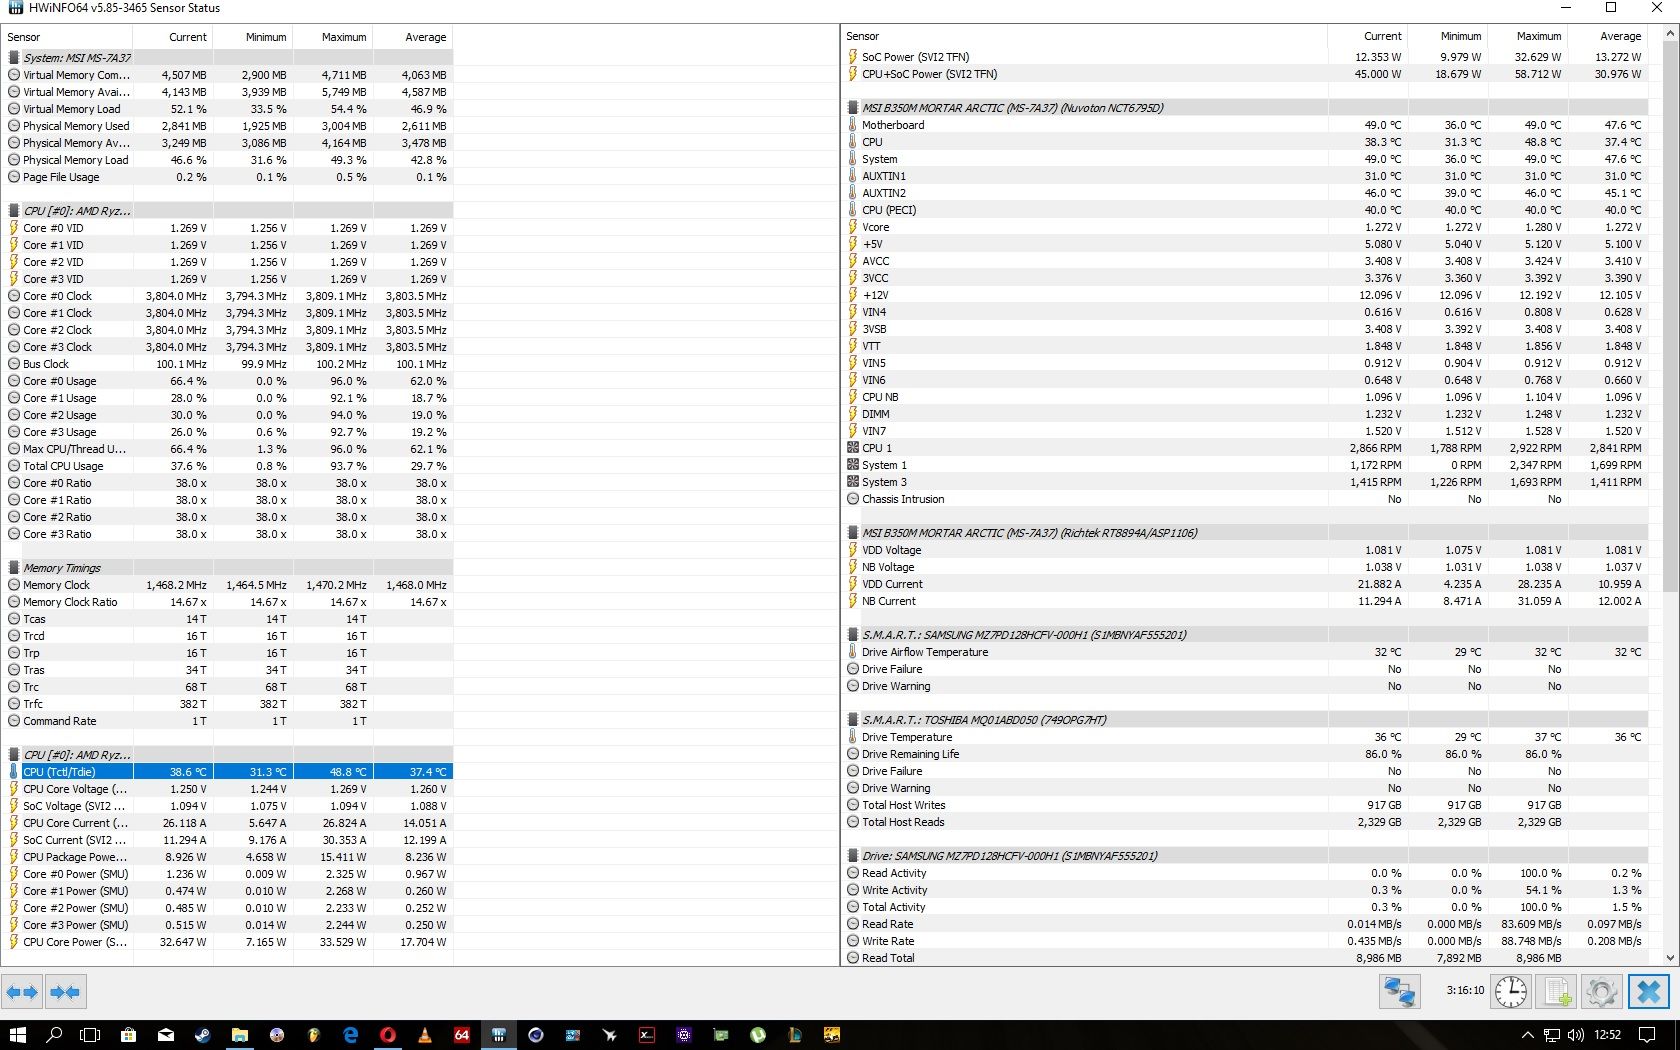The height and width of the screenshot is (1050, 1680).
Task: Select the Vcore voltage row
Action: [x=1246, y=226]
